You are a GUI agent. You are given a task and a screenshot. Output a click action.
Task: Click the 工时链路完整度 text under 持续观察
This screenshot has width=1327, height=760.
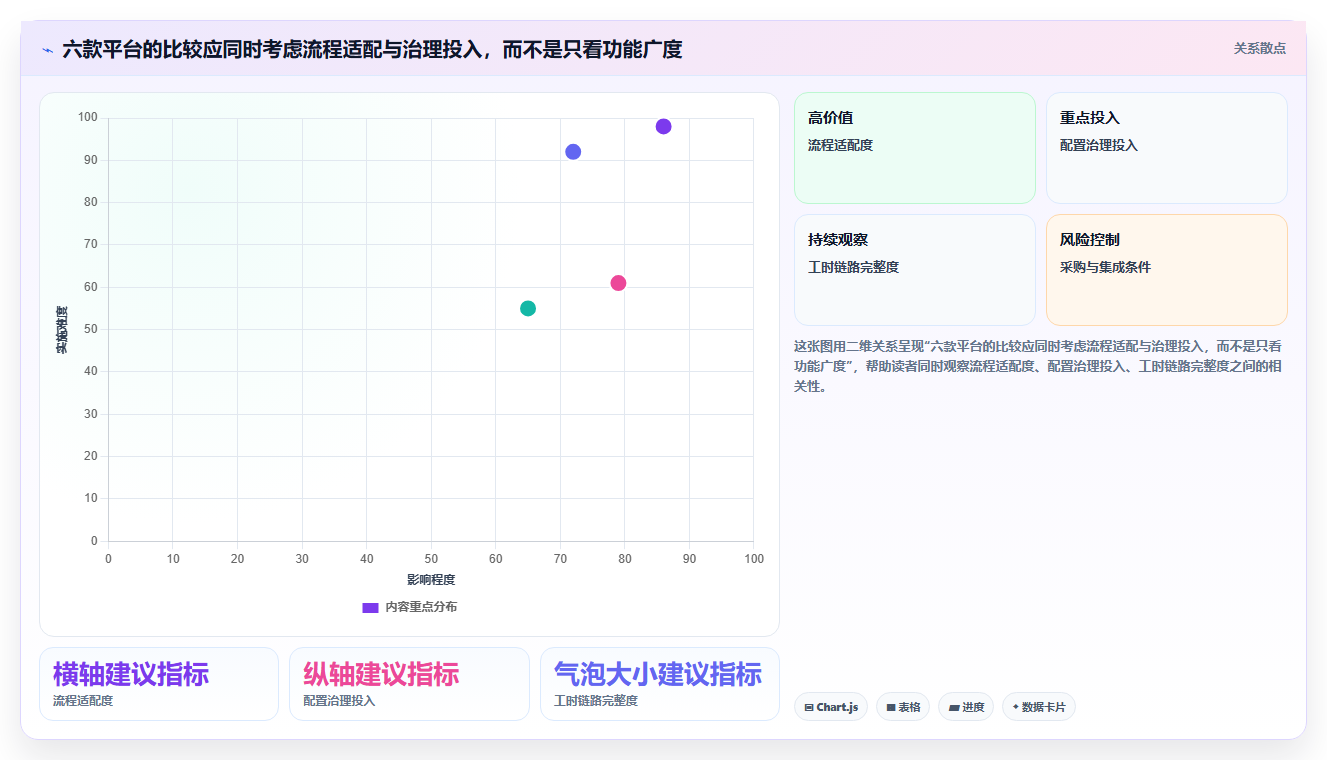tap(854, 267)
